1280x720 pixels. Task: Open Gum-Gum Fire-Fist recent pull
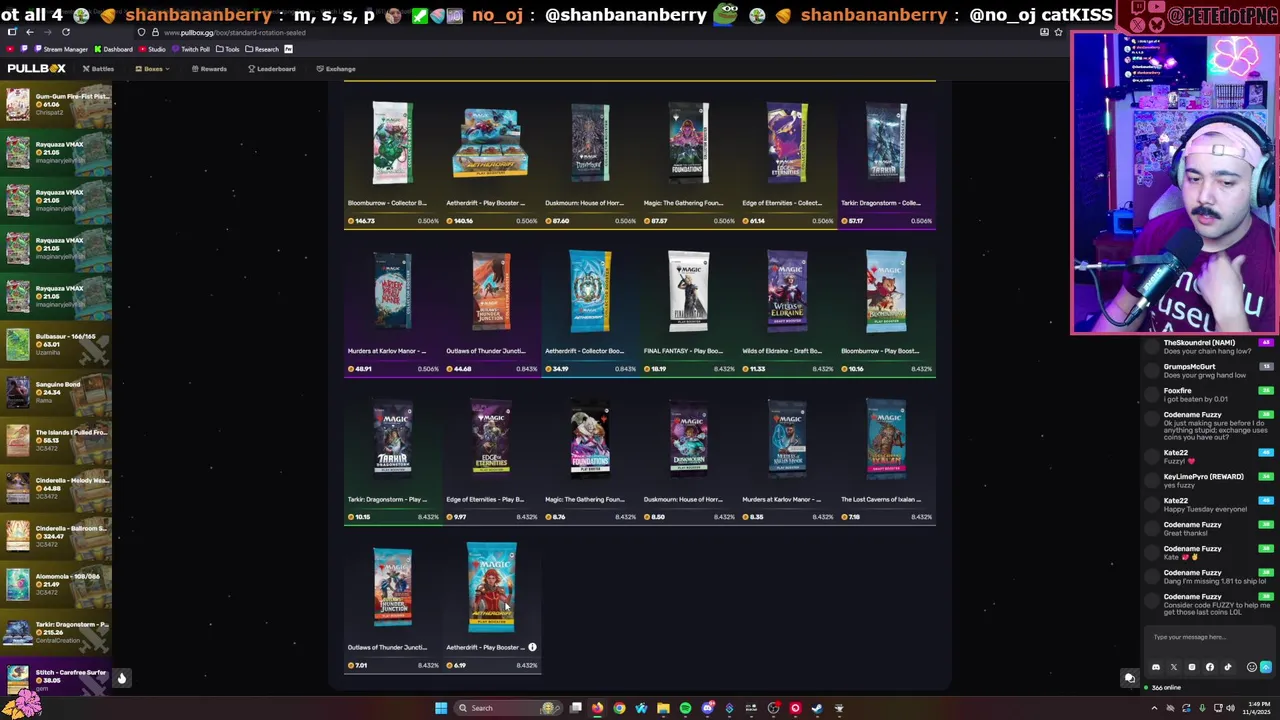(x=56, y=104)
